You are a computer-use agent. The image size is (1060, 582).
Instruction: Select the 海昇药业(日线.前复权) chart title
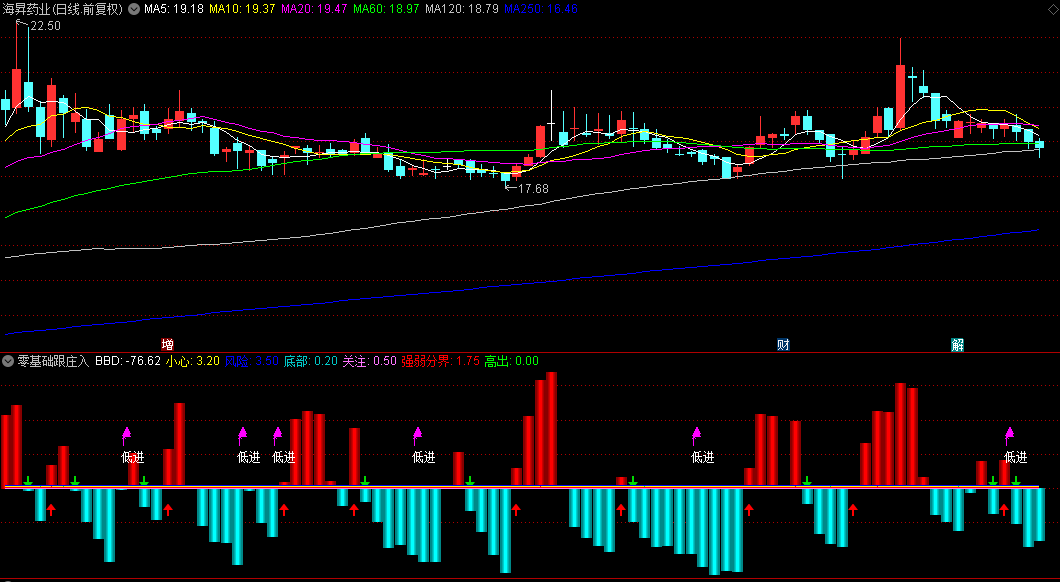coord(63,9)
